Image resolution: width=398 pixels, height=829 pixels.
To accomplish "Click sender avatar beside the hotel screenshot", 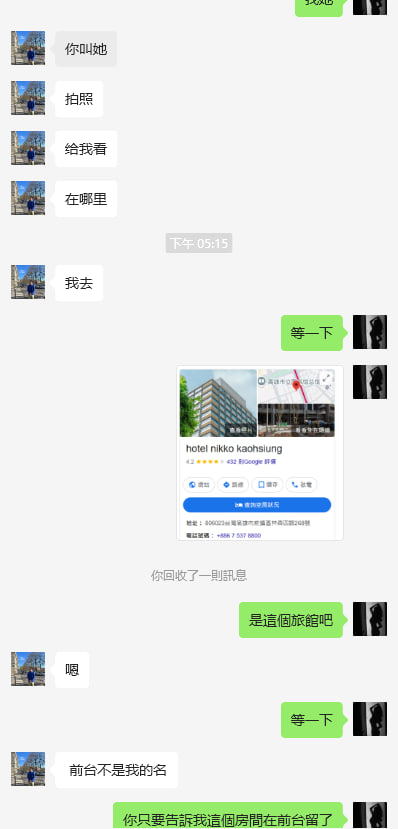I will (x=370, y=382).
